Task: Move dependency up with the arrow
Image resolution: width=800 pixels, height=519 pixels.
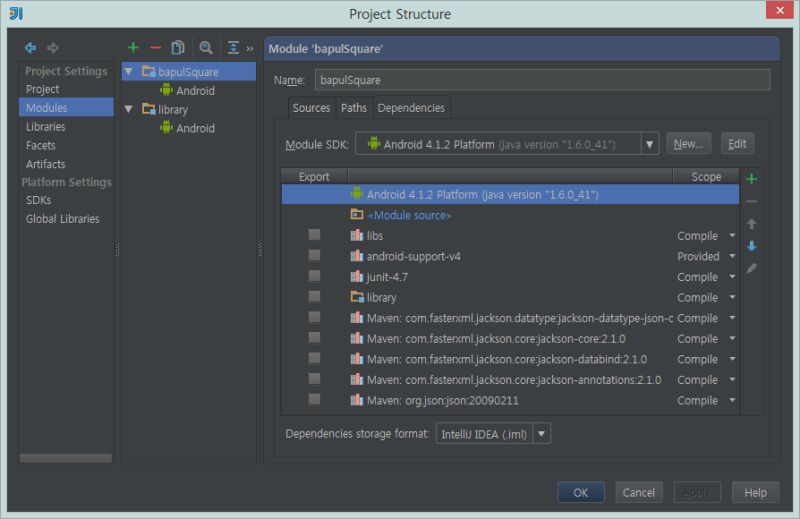Action: [x=751, y=224]
